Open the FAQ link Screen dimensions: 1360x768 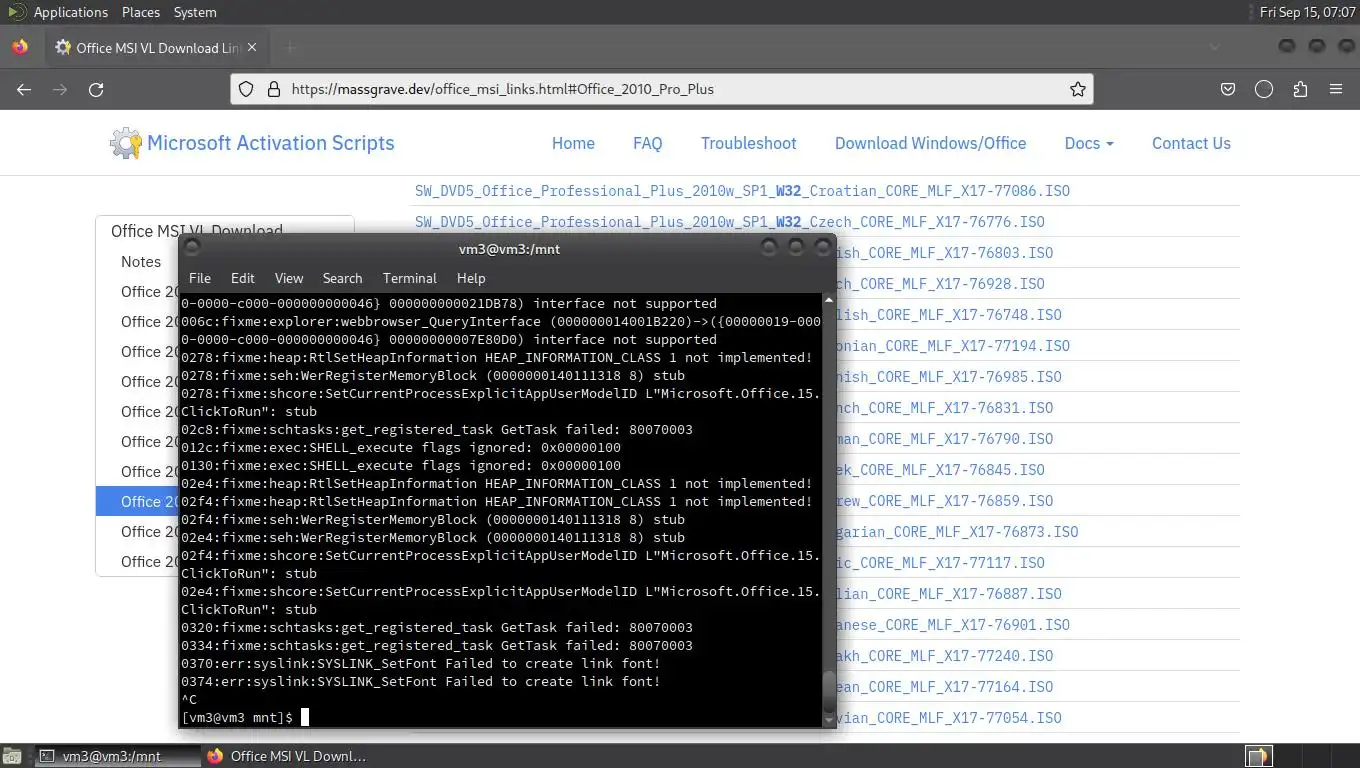coord(647,143)
